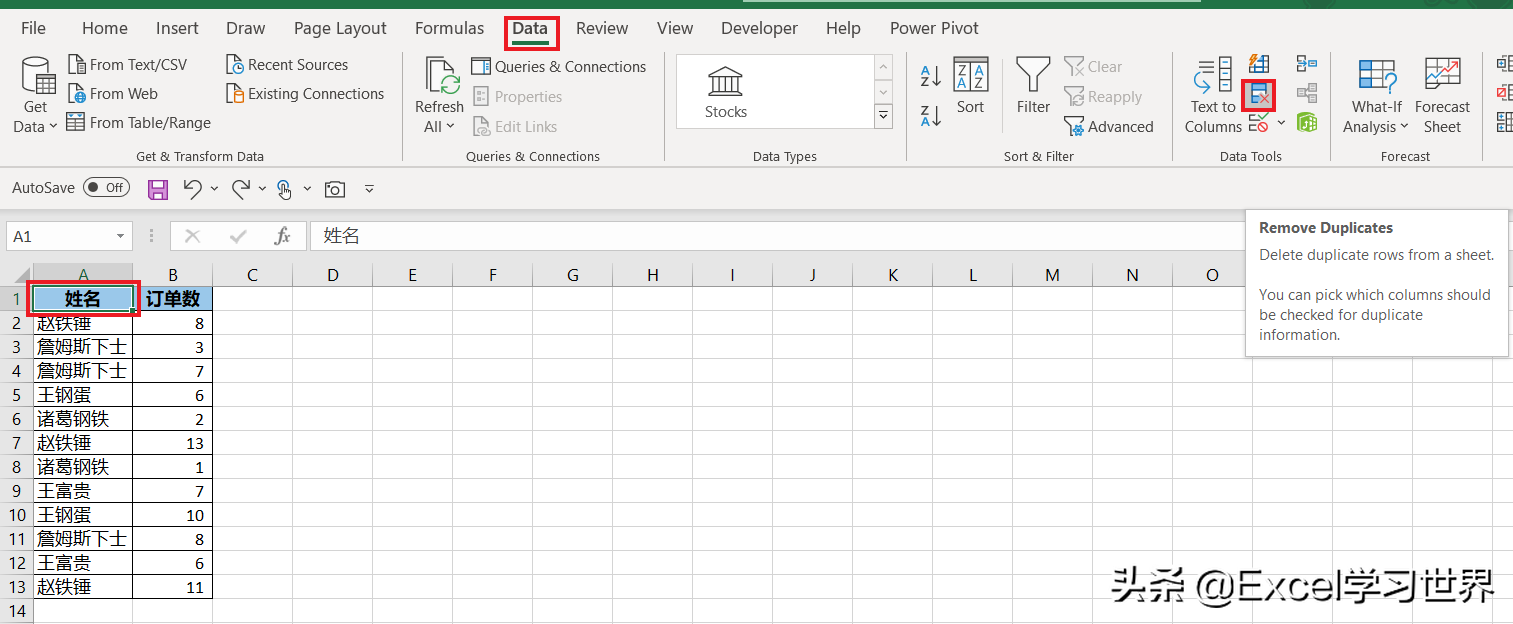Open What-If Analysis dropdown
Viewport: 1513px width, 624px height.
1376,96
